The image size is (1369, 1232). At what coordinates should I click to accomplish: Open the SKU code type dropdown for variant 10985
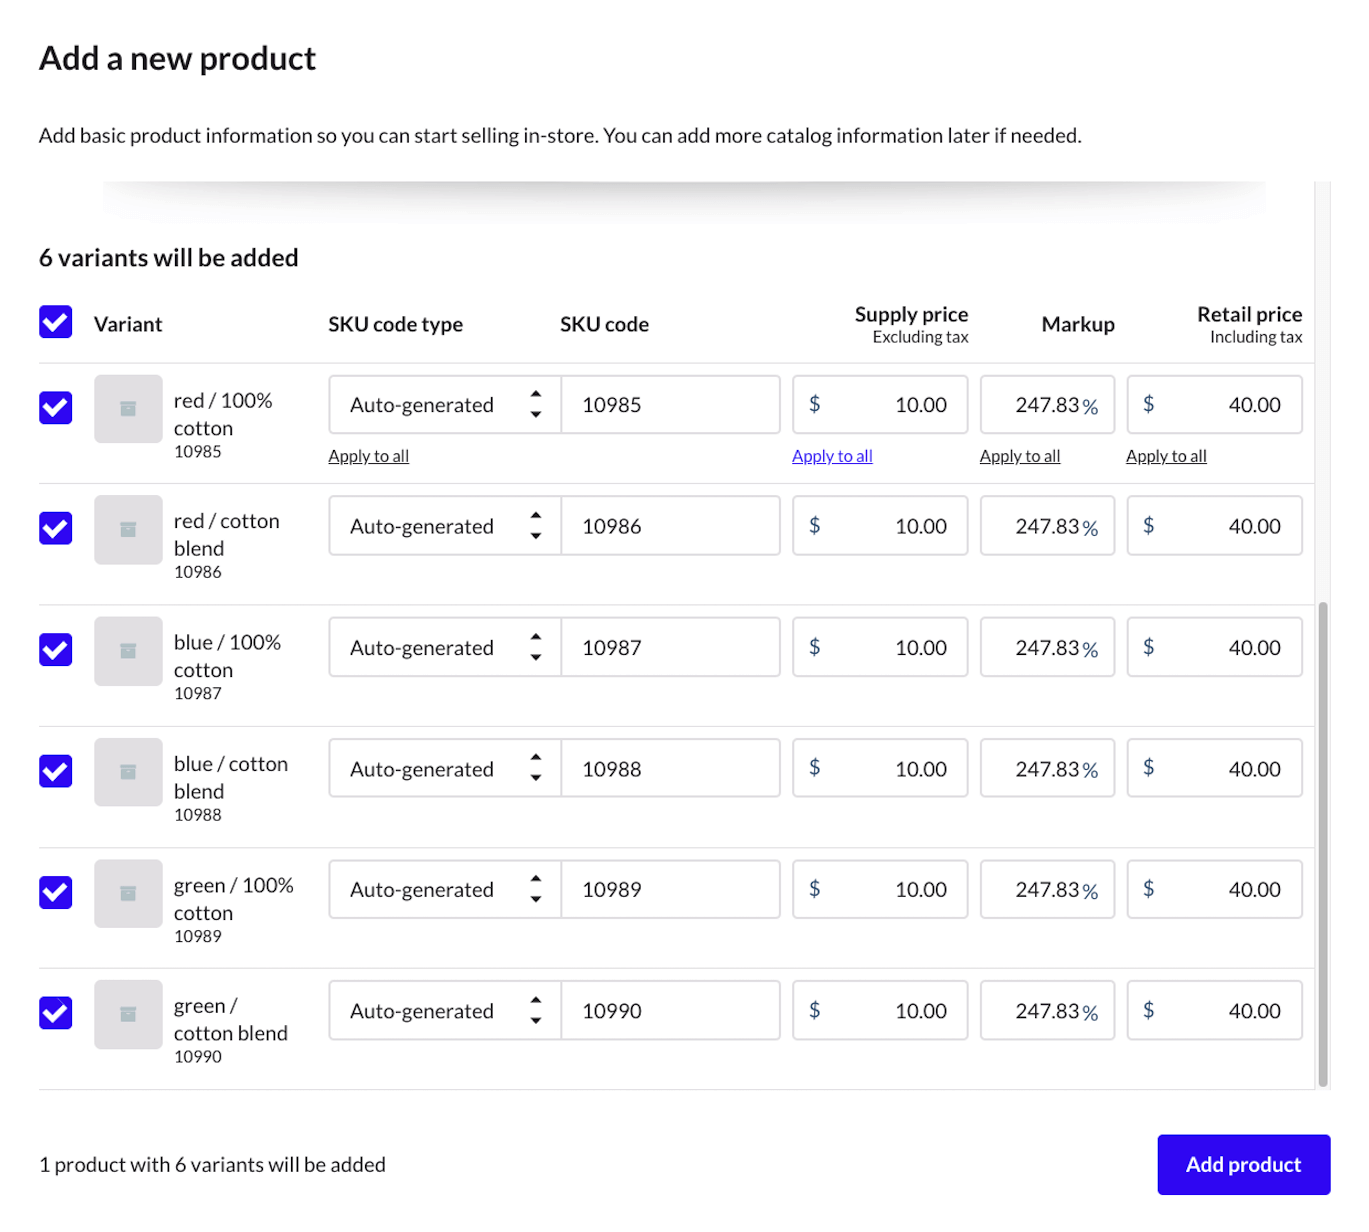443,404
